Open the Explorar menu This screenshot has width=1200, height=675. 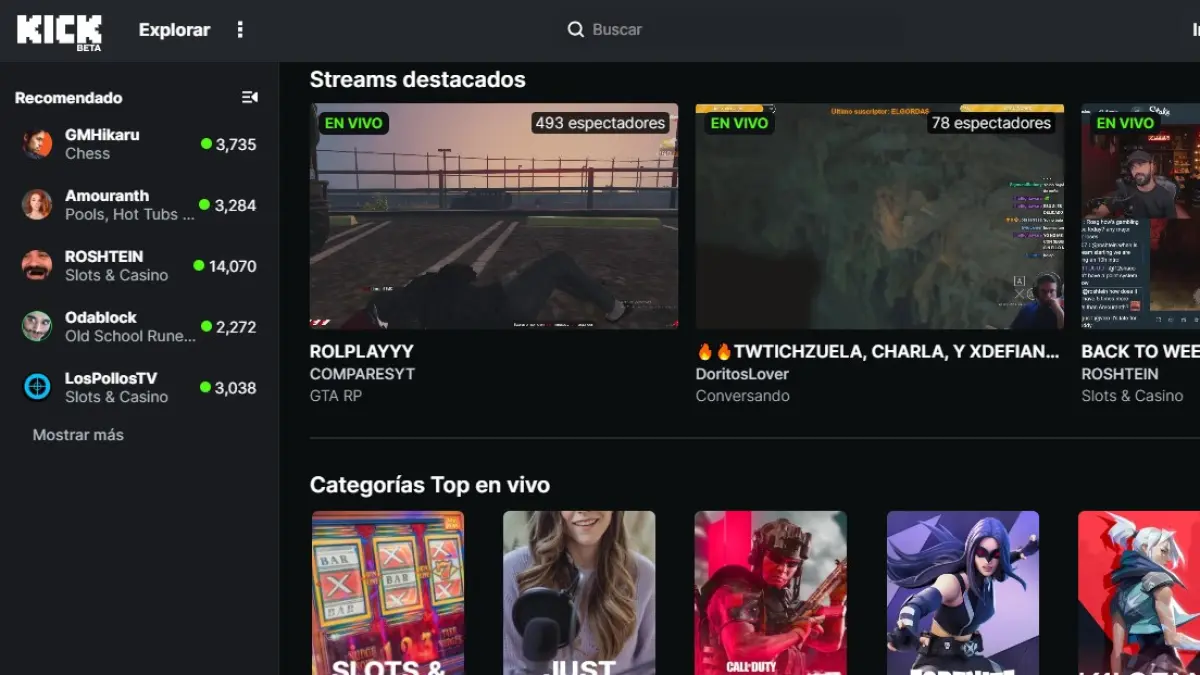pyautogui.click(x=174, y=30)
